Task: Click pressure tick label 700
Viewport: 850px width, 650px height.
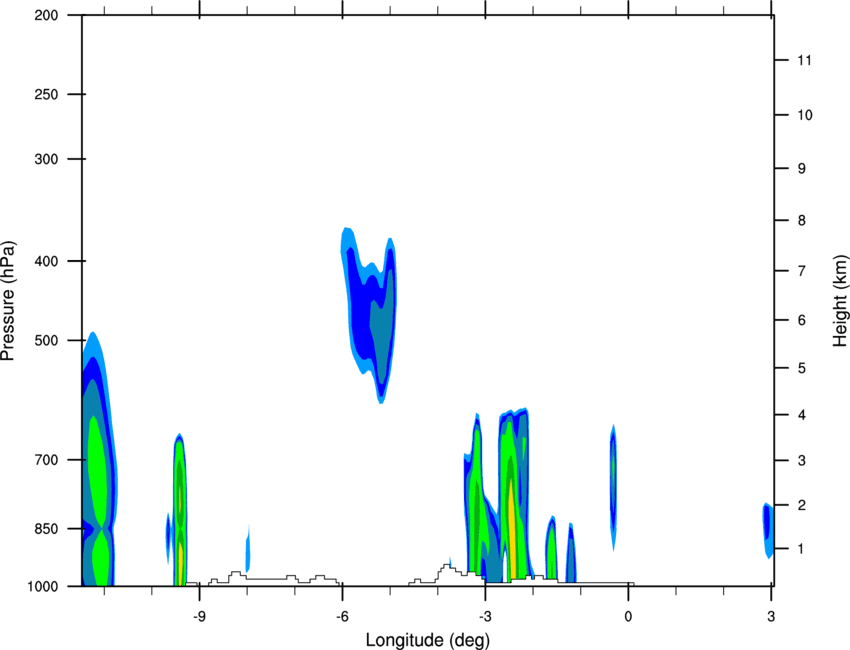Action: click(x=47, y=460)
